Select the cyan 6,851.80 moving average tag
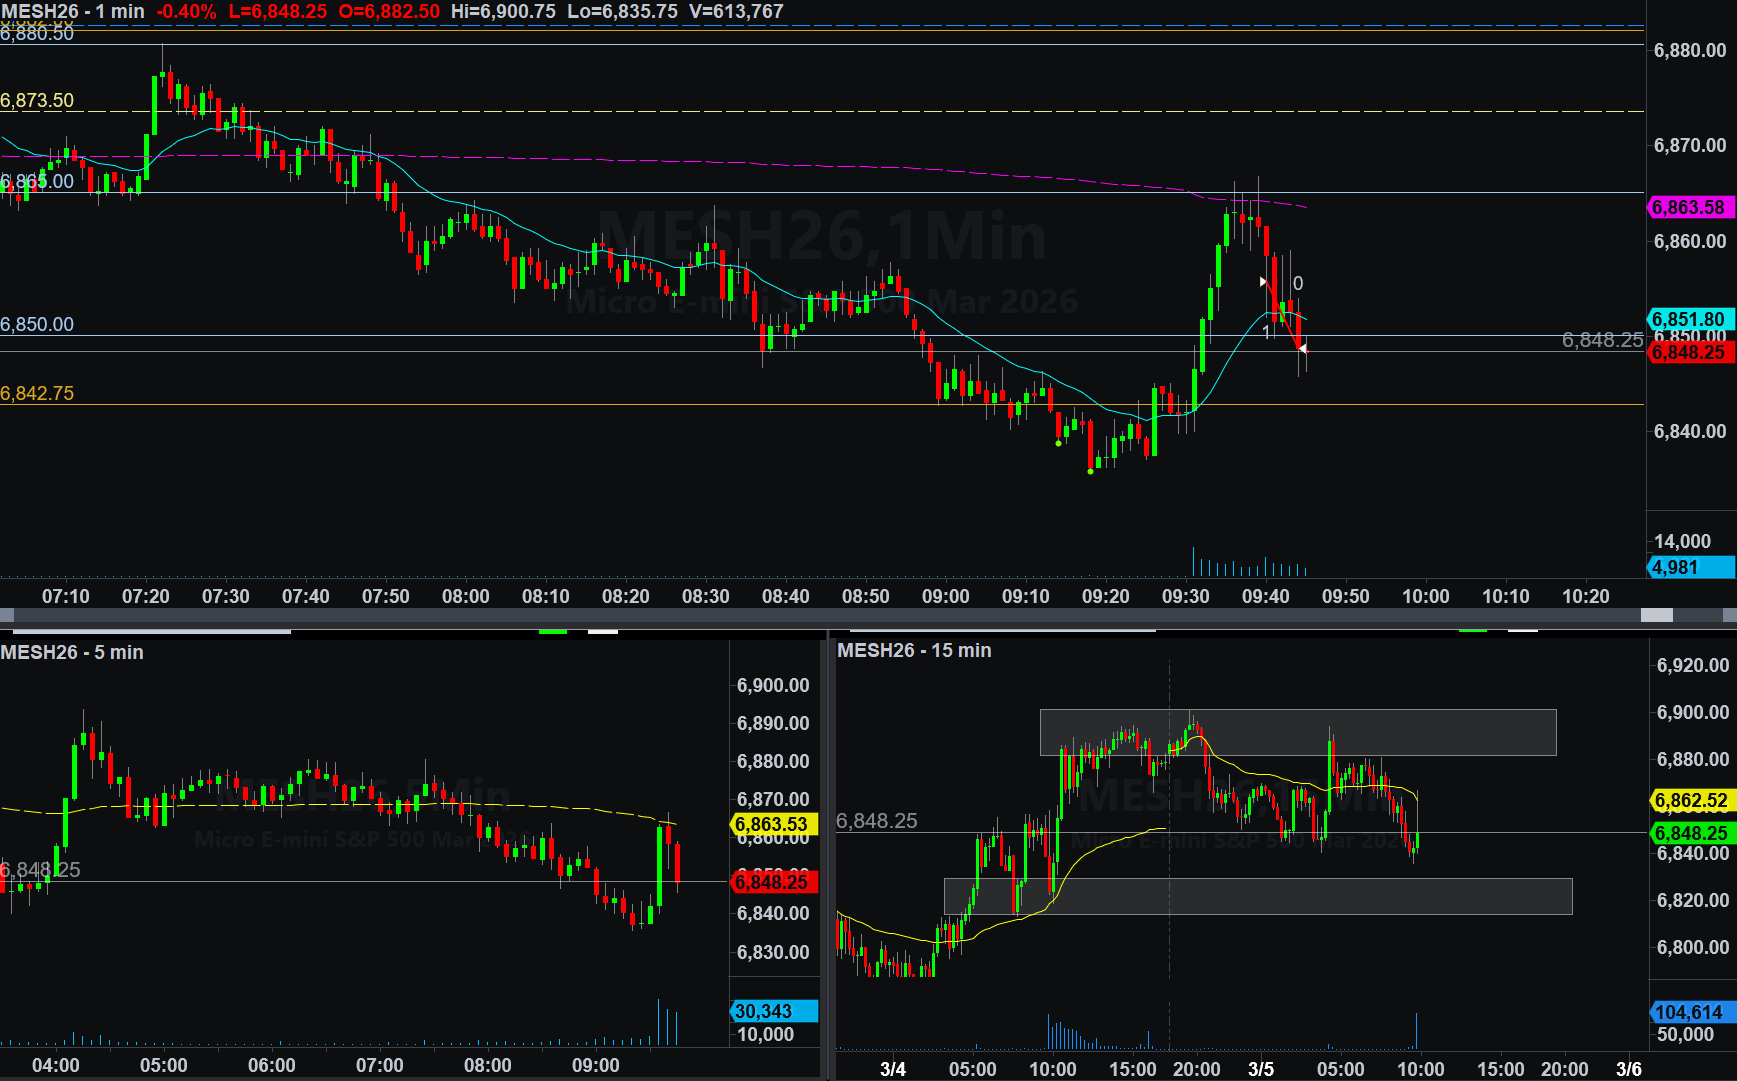The image size is (1737, 1081). point(1690,319)
